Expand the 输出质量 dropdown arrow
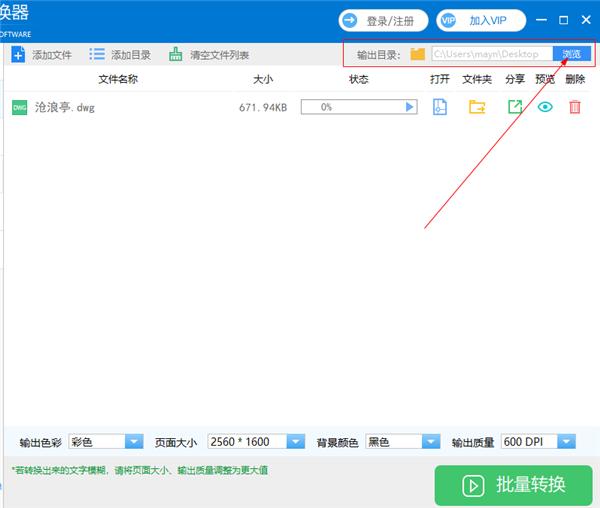Image resolution: width=600 pixels, height=508 pixels. click(x=566, y=441)
